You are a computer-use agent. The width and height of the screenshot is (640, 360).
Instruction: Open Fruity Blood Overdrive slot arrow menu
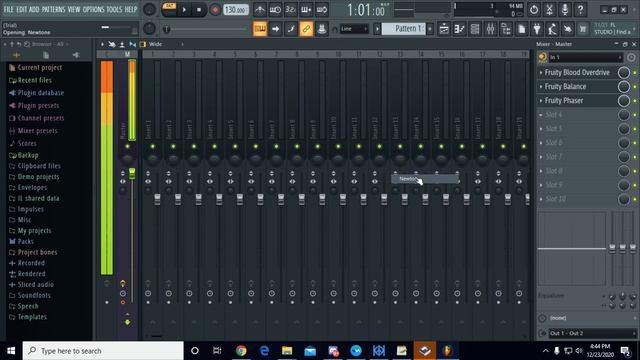click(541, 73)
